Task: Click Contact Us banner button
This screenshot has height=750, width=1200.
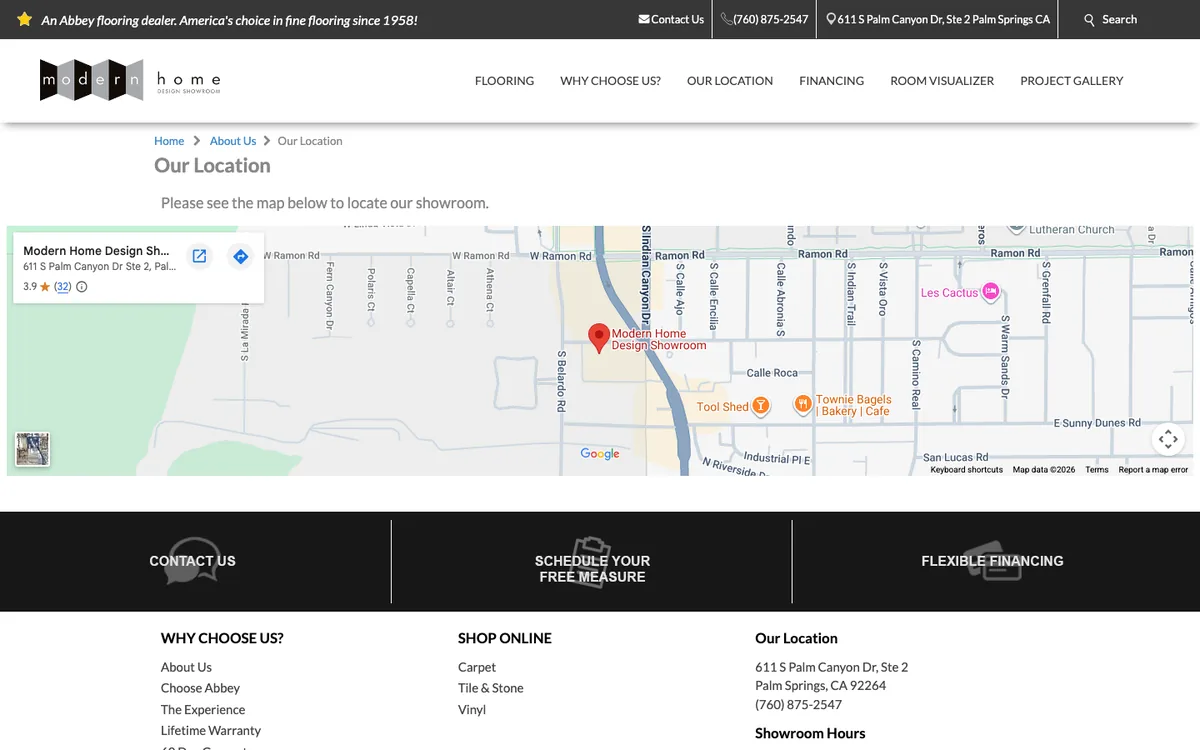Action: [x=192, y=561]
